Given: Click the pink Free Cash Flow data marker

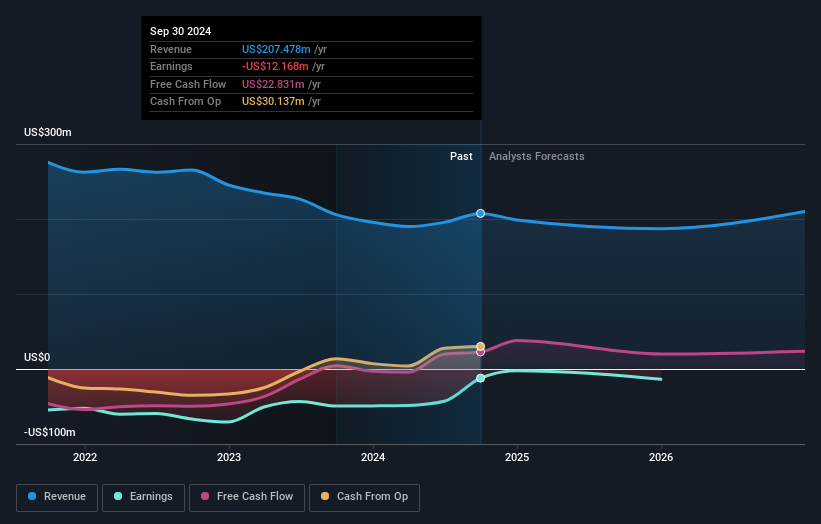Looking at the screenshot, I should click(x=480, y=352).
